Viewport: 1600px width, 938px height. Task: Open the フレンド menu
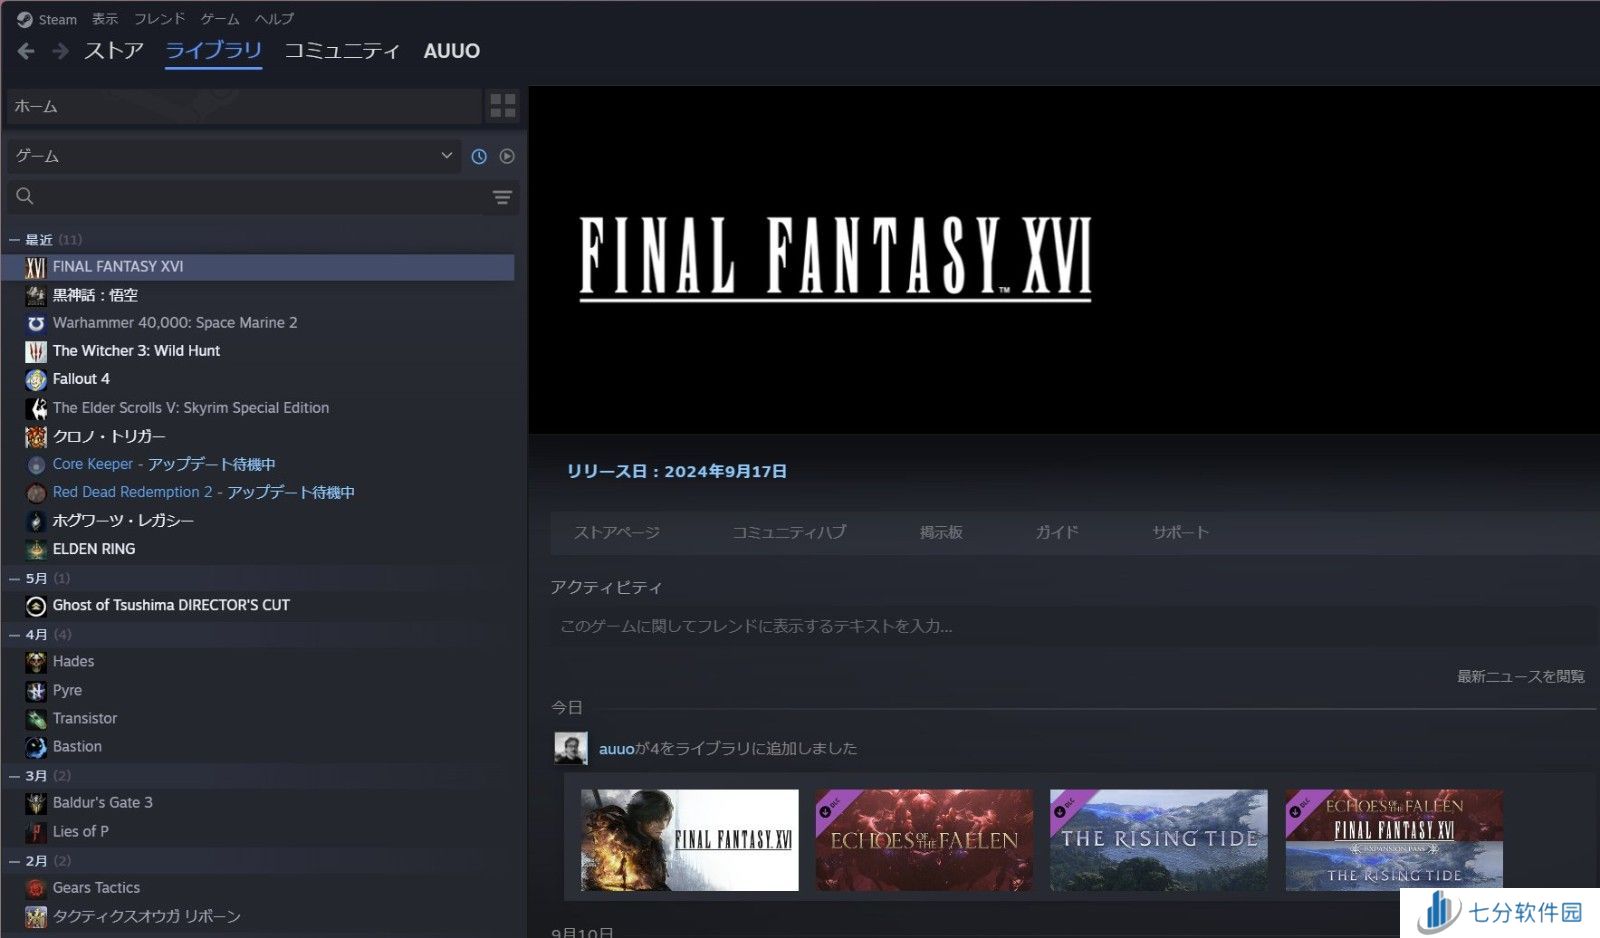159,19
